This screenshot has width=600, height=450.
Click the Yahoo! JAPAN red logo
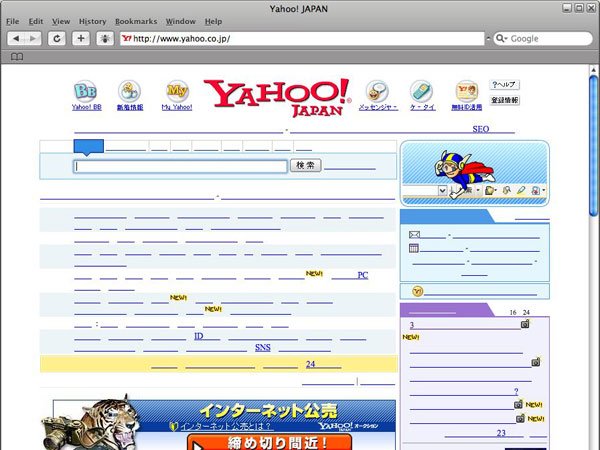coord(278,98)
